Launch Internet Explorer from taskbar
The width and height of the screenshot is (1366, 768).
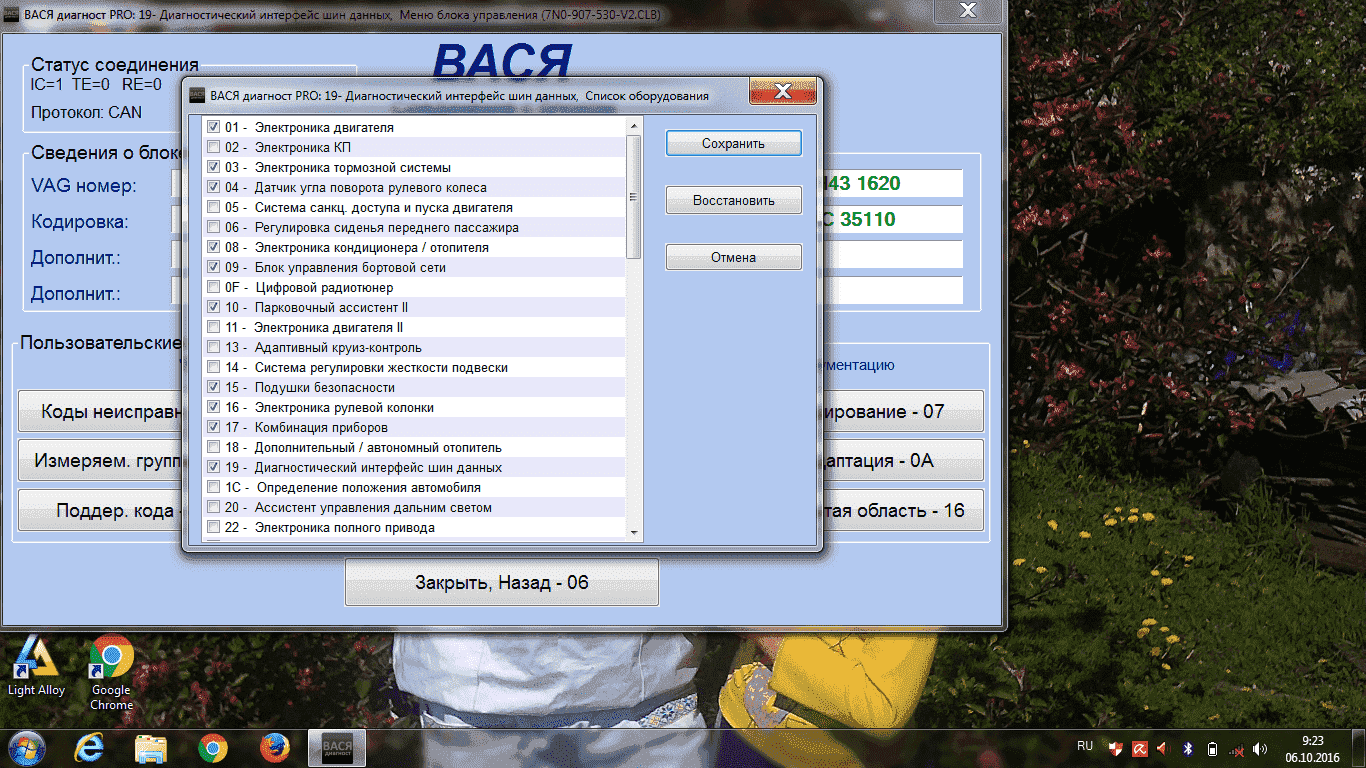coord(89,748)
